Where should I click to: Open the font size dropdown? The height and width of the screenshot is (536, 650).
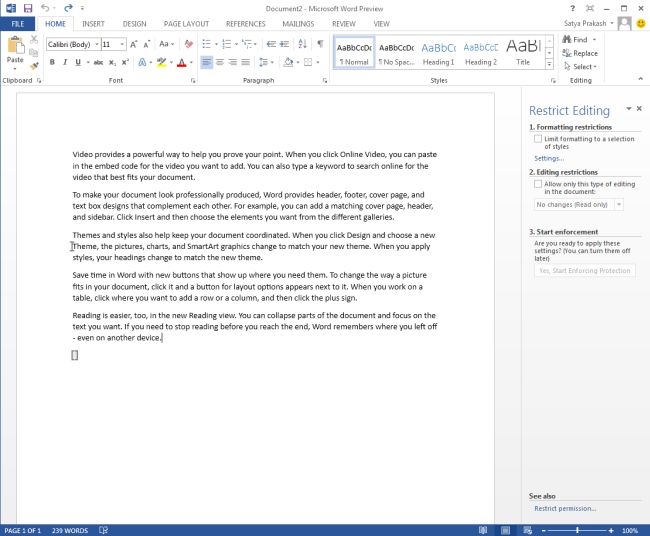coord(122,44)
